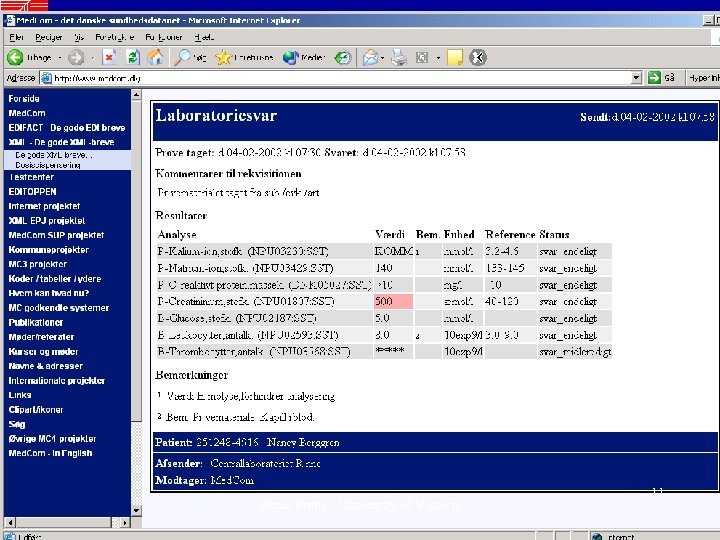This screenshot has height=540, width=720.
Task: Open the Funktioner menu
Action: point(164,37)
